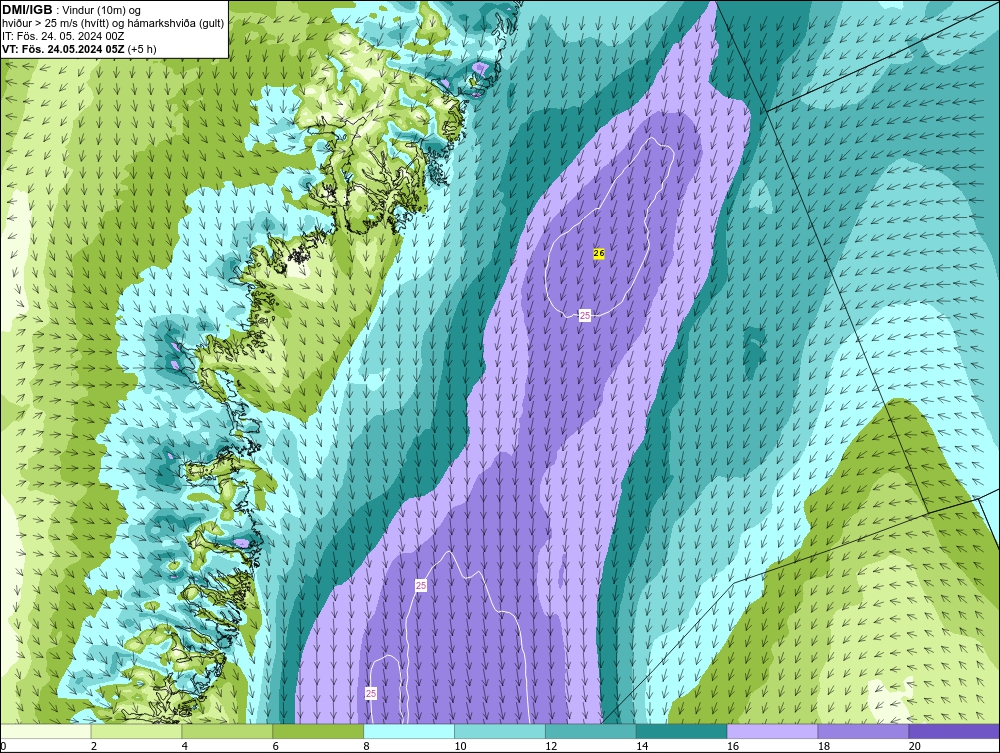Select the 4-6 m/s green legend swatch

(x=227, y=731)
